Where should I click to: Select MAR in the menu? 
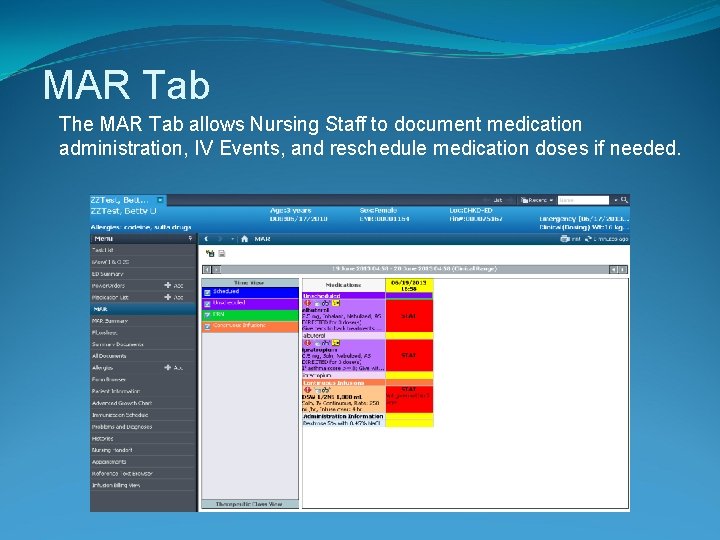pyautogui.click(x=143, y=309)
